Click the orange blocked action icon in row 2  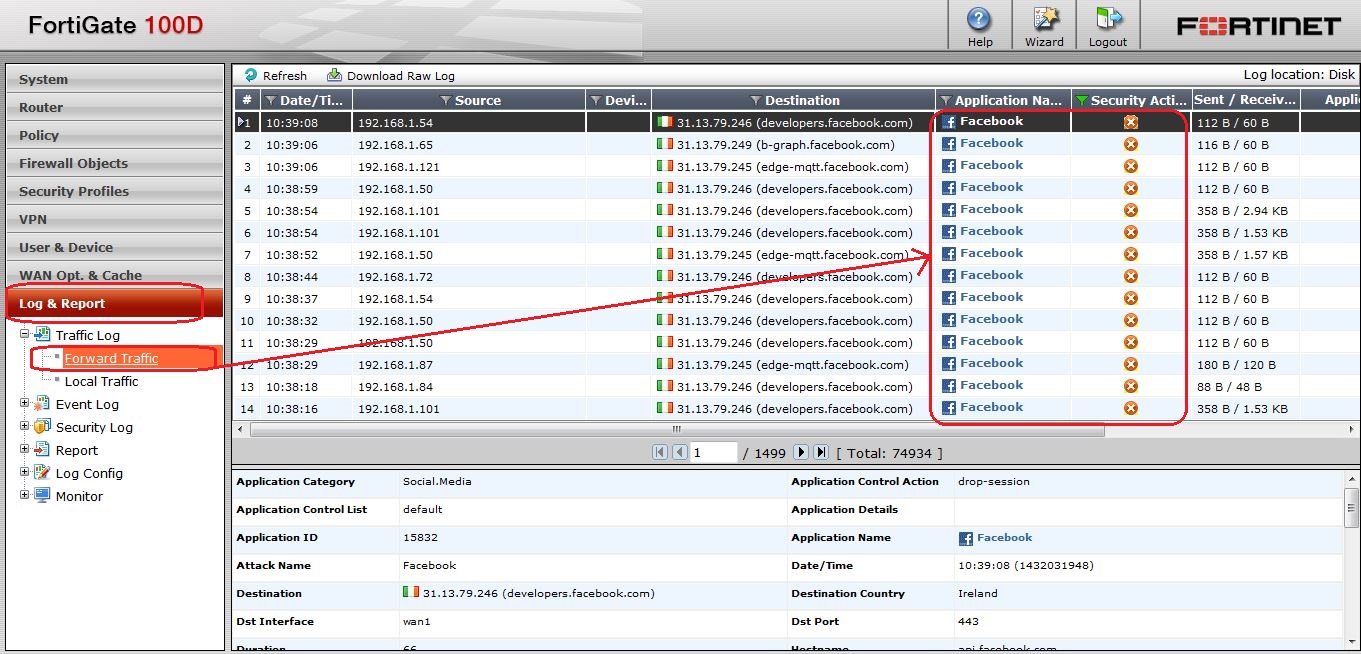[x=1130, y=143]
